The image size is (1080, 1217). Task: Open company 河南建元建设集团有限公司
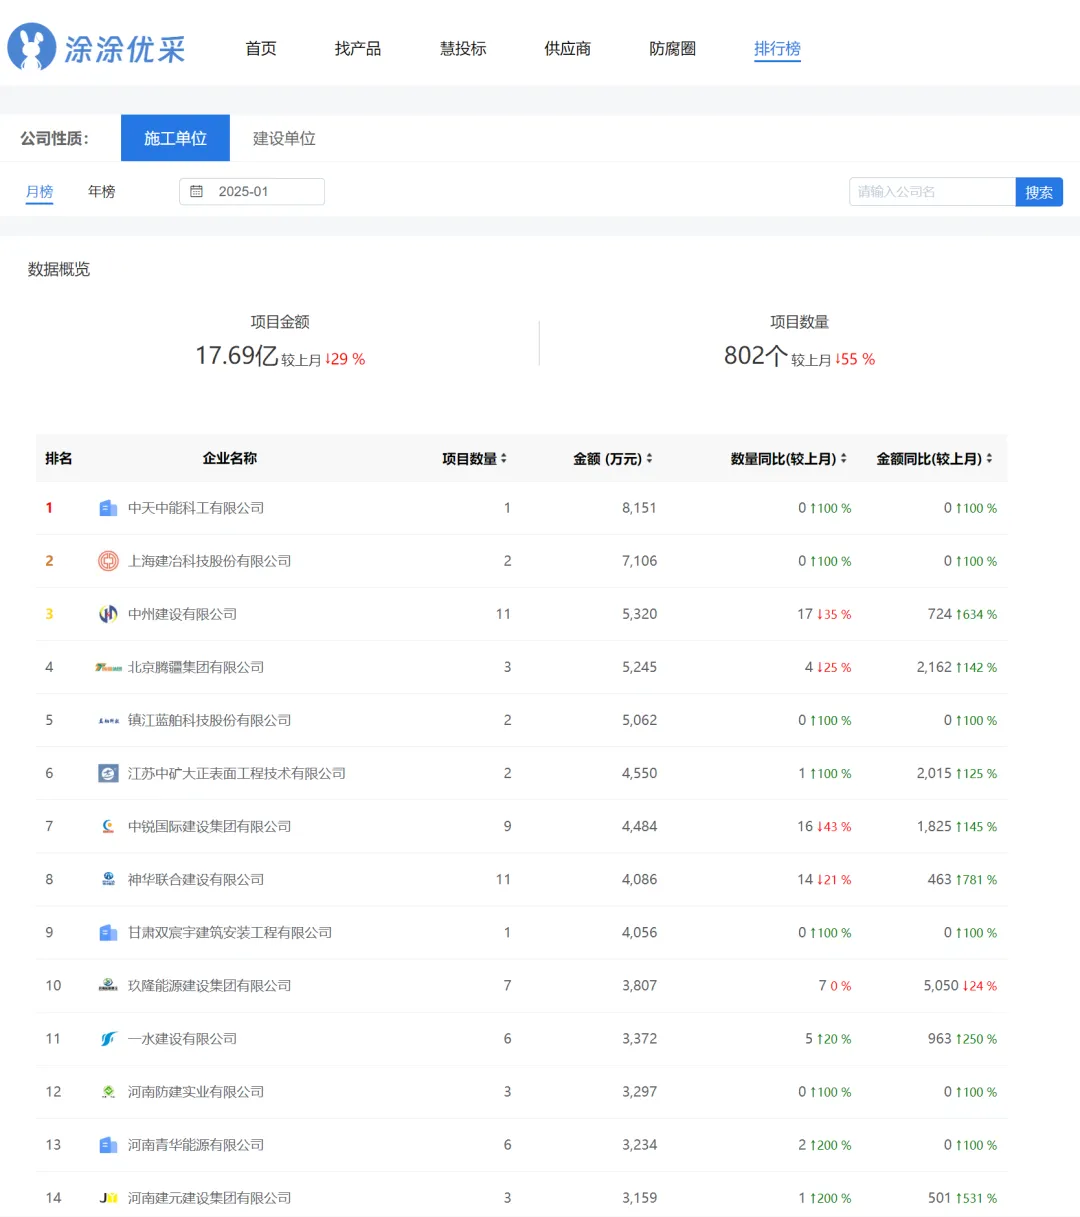[x=210, y=1197]
